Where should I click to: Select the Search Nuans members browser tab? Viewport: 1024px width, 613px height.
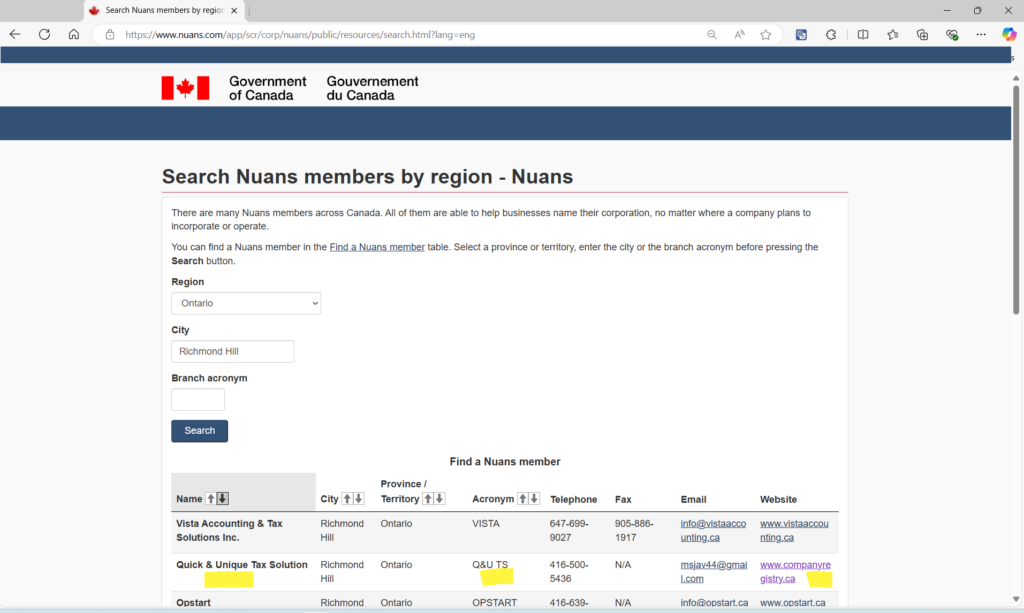163,10
